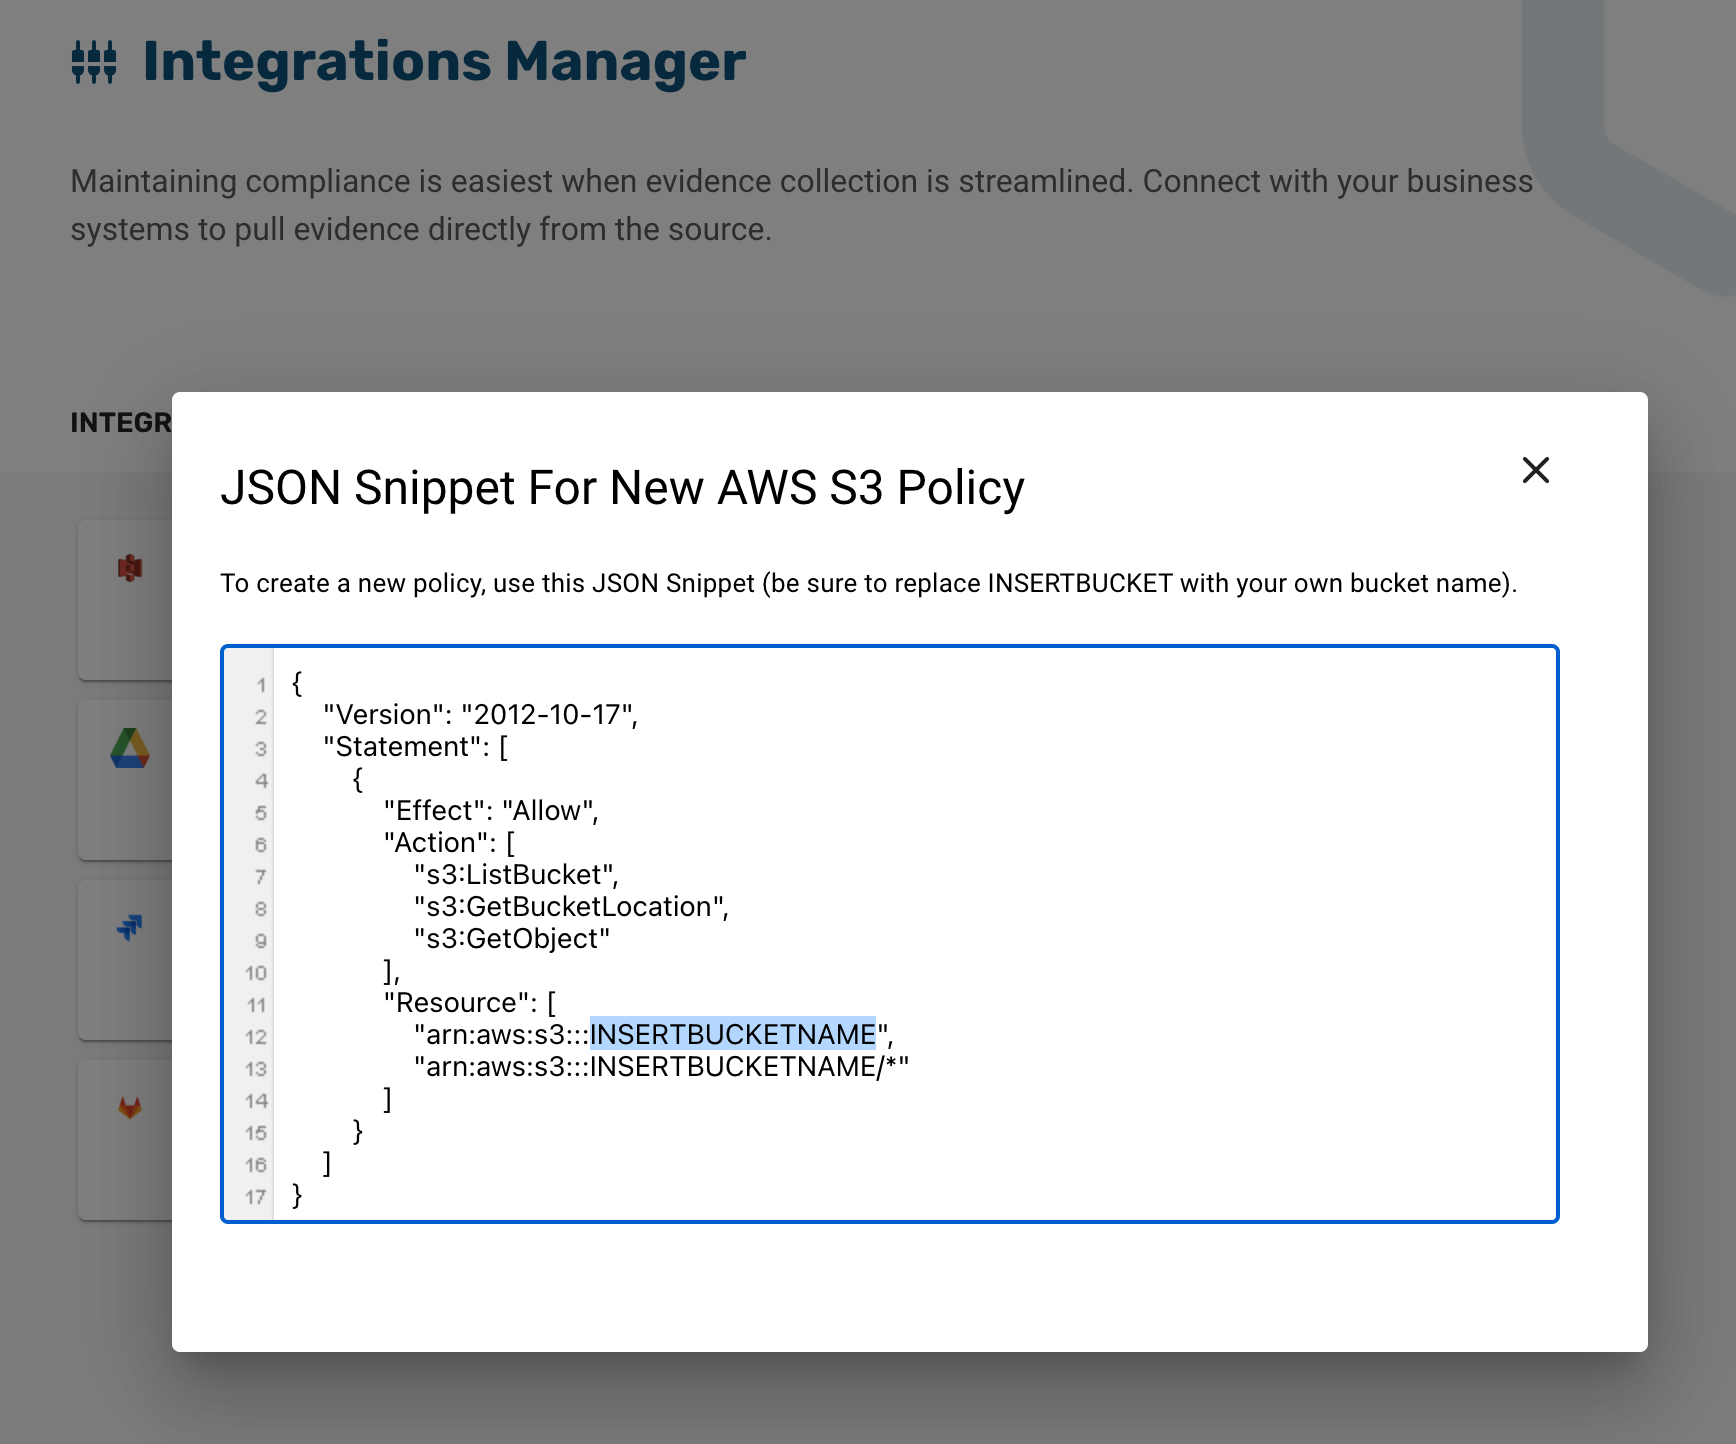
Task: Click the JSON Snippet dialog title
Action: (622, 488)
